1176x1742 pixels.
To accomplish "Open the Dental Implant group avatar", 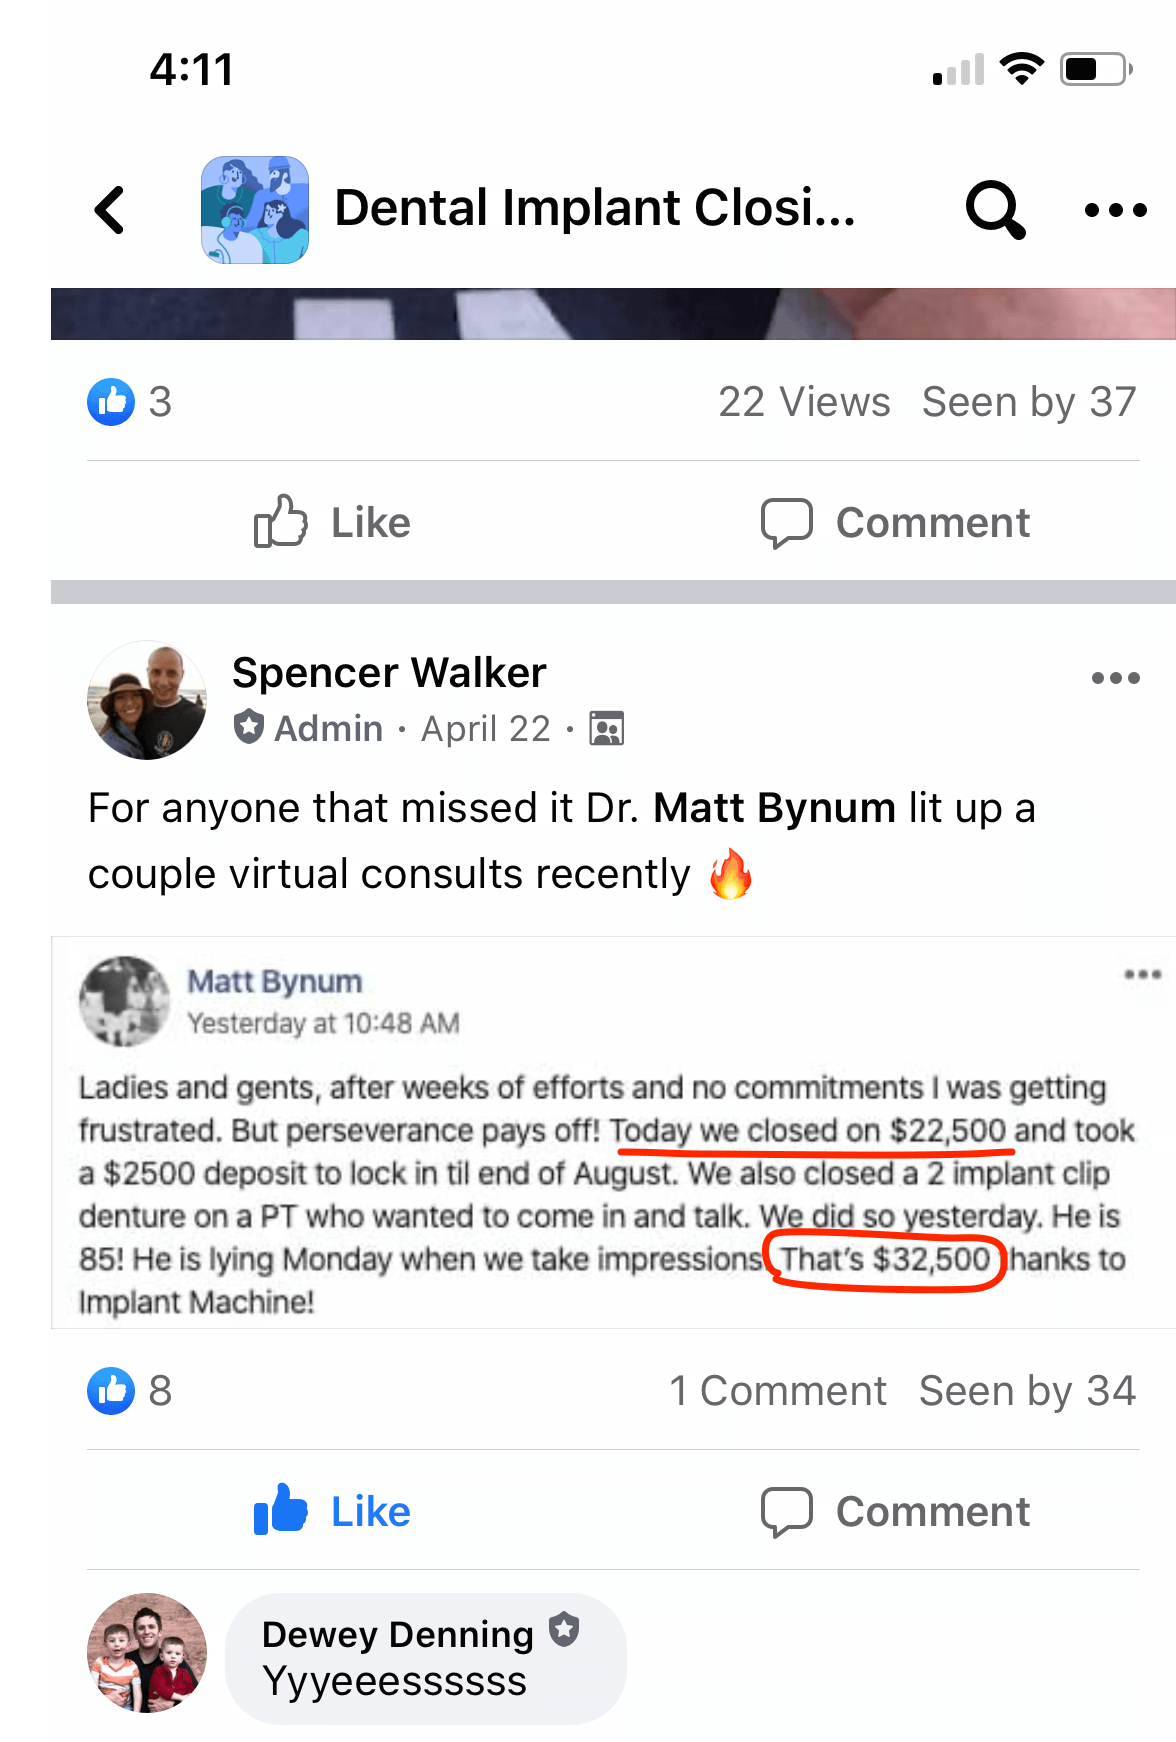I will click(255, 210).
